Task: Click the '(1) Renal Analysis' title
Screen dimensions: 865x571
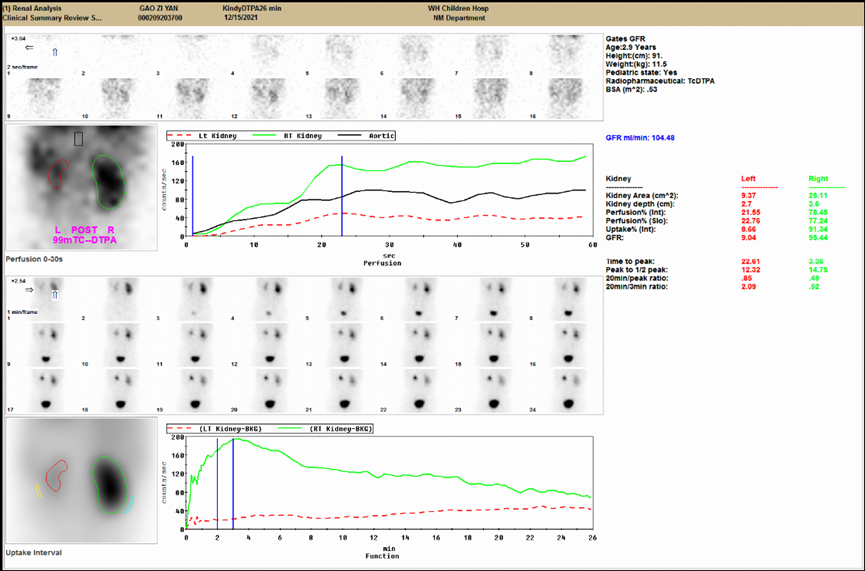Action: (32, 9)
